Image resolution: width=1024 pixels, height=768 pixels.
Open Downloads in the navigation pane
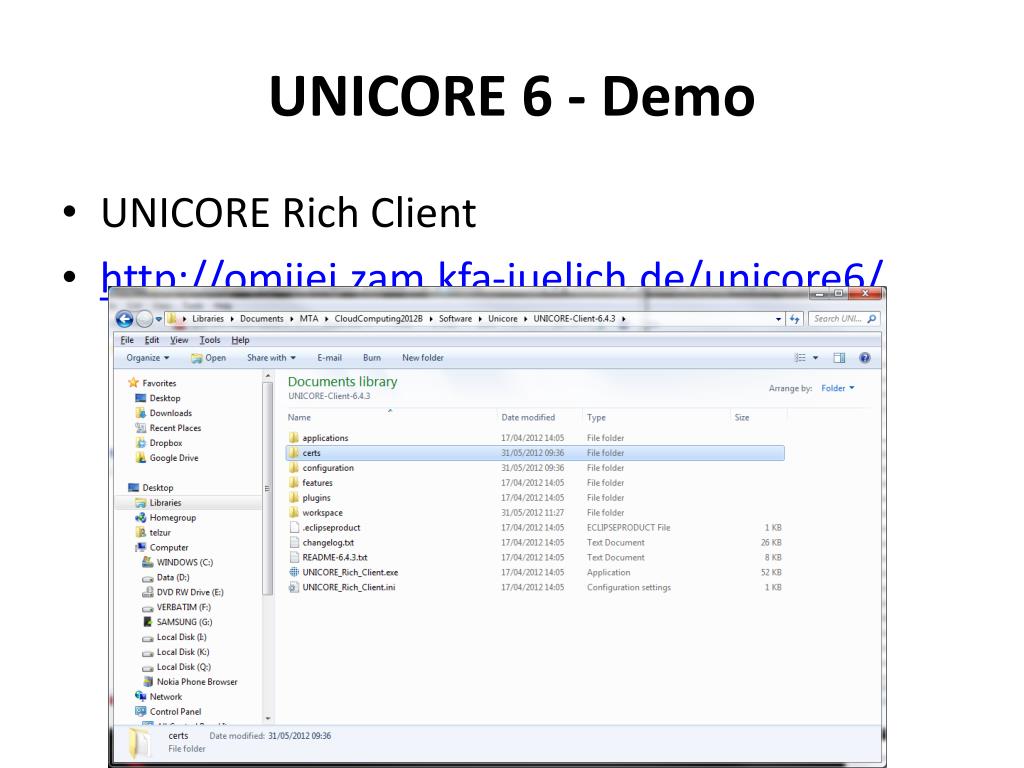click(x=170, y=413)
